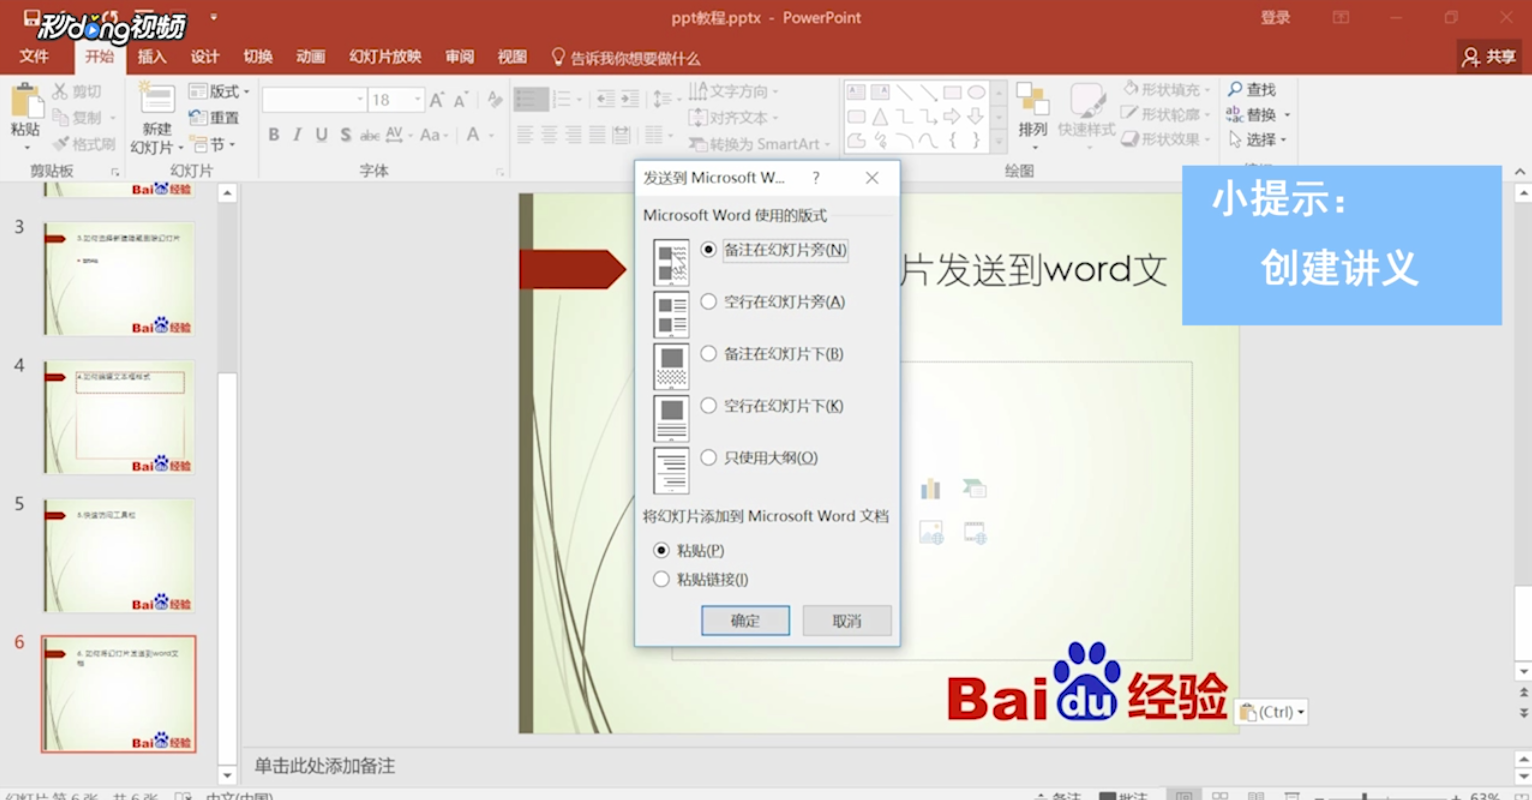
Task: Click the Quick Styles (快速样式) icon
Action: coord(1086,100)
